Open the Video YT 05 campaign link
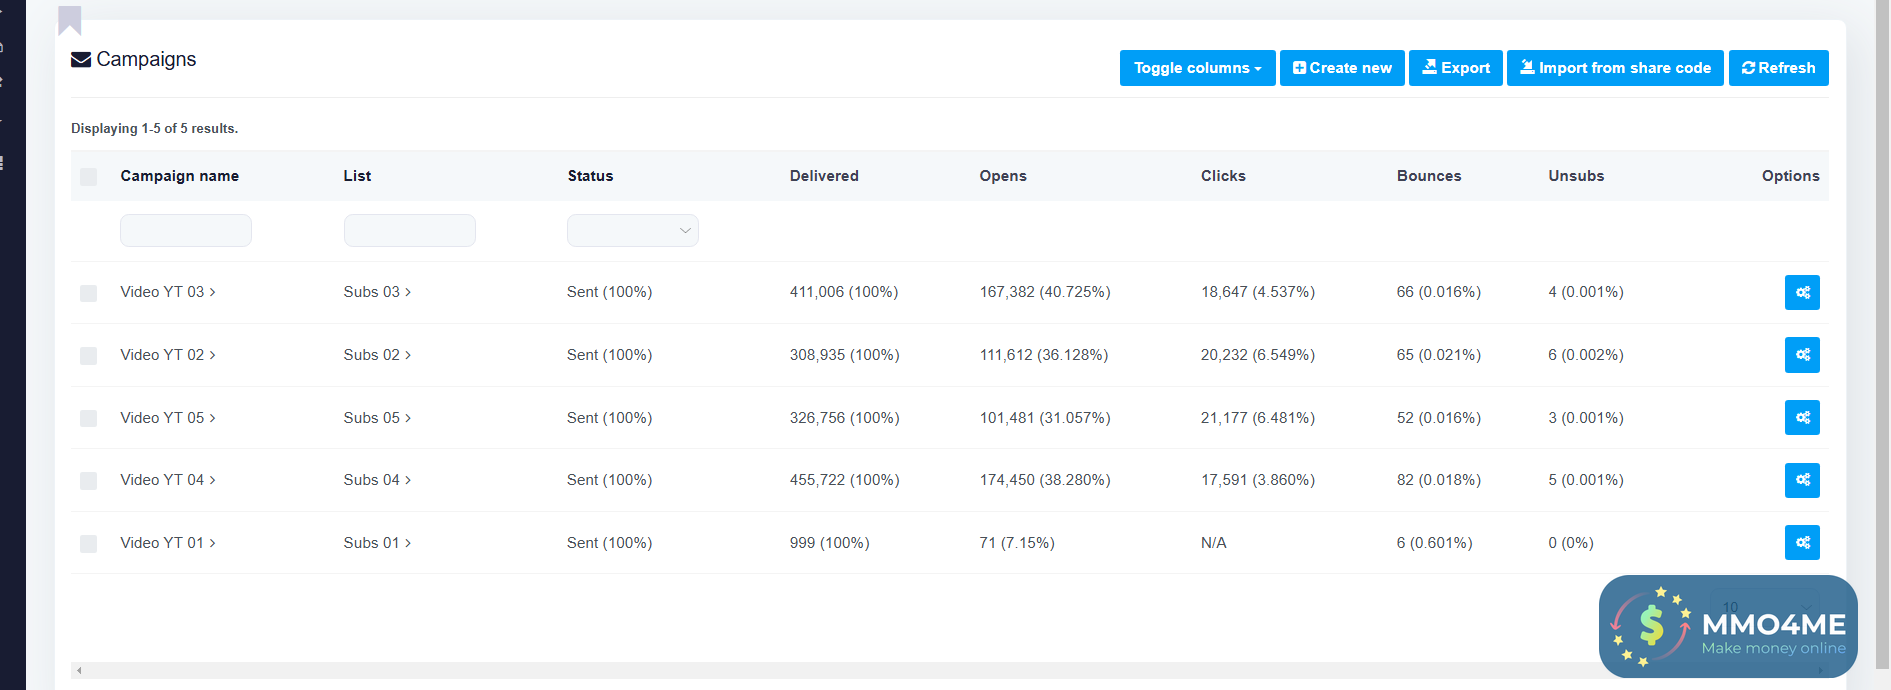 [x=168, y=418]
